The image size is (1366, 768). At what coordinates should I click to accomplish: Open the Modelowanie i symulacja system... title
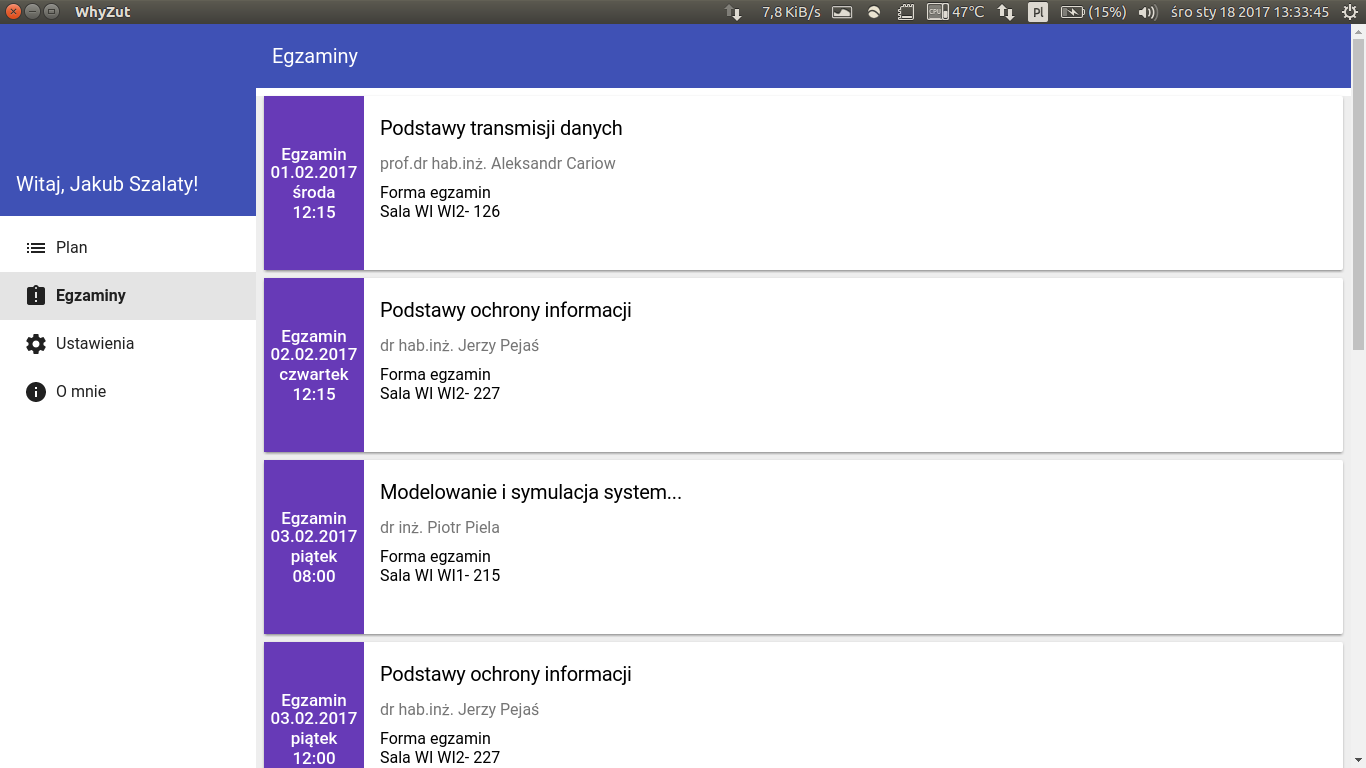(531, 492)
